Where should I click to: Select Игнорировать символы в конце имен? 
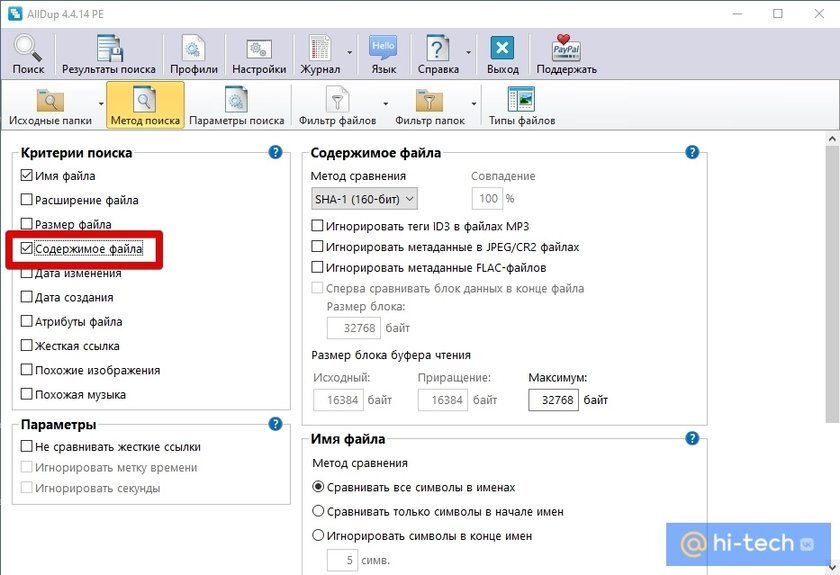(318, 535)
